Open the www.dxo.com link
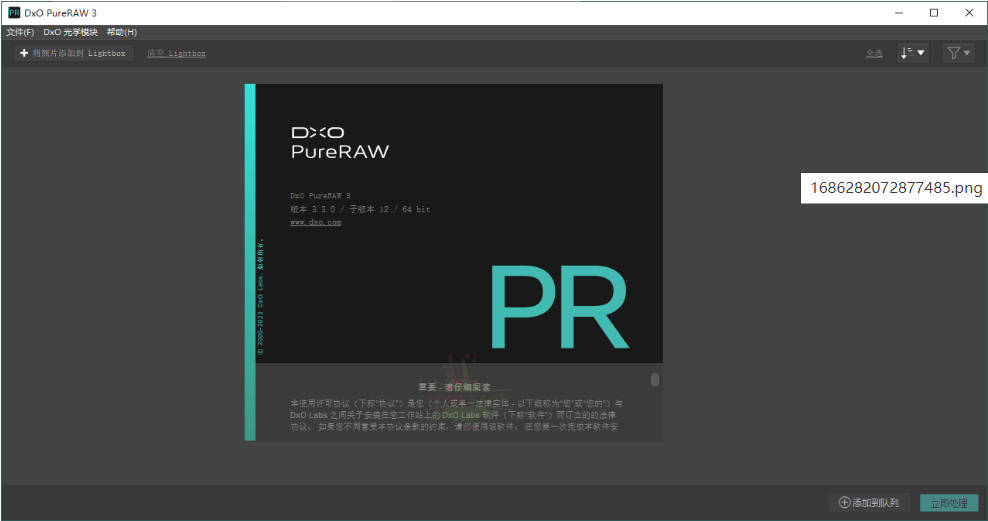Image resolution: width=988 pixels, height=521 pixels. click(x=316, y=222)
